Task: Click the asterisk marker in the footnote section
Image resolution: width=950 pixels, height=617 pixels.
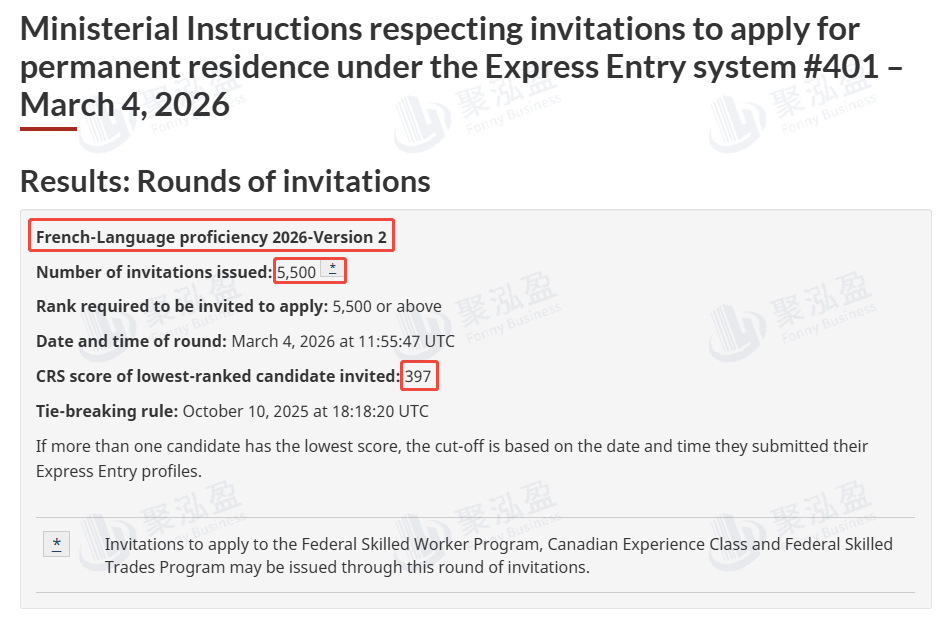Action: [x=57, y=544]
